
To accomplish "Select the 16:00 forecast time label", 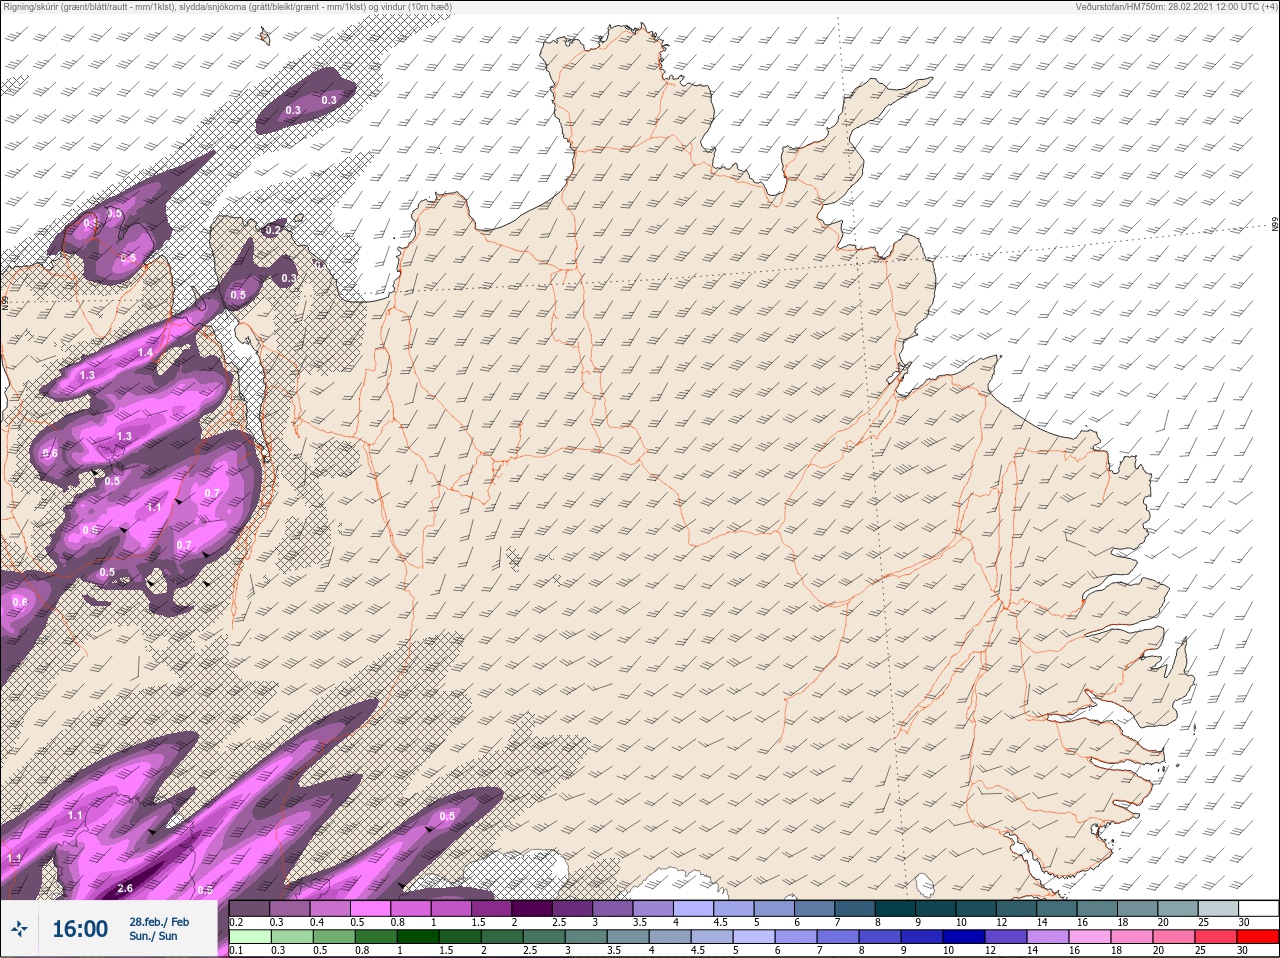I will (x=80, y=929).
